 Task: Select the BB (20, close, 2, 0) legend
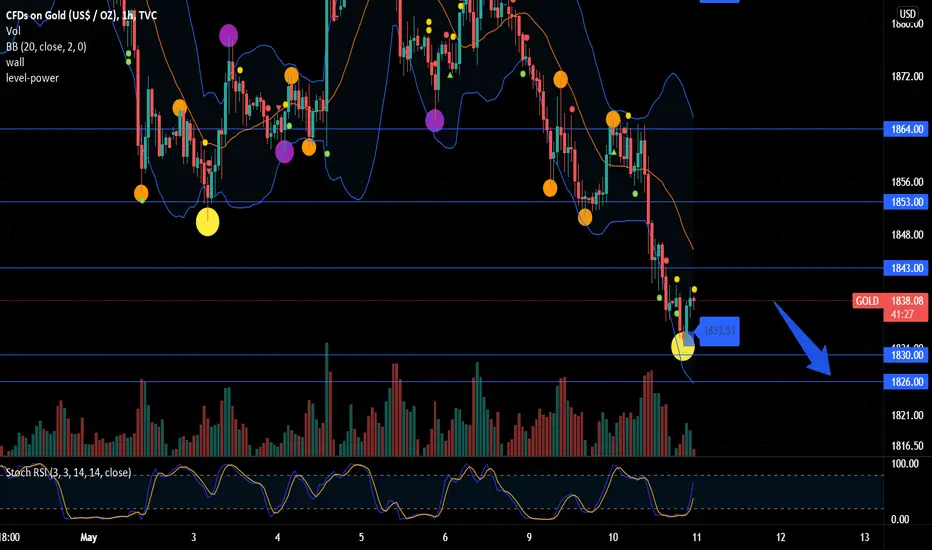(x=46, y=46)
